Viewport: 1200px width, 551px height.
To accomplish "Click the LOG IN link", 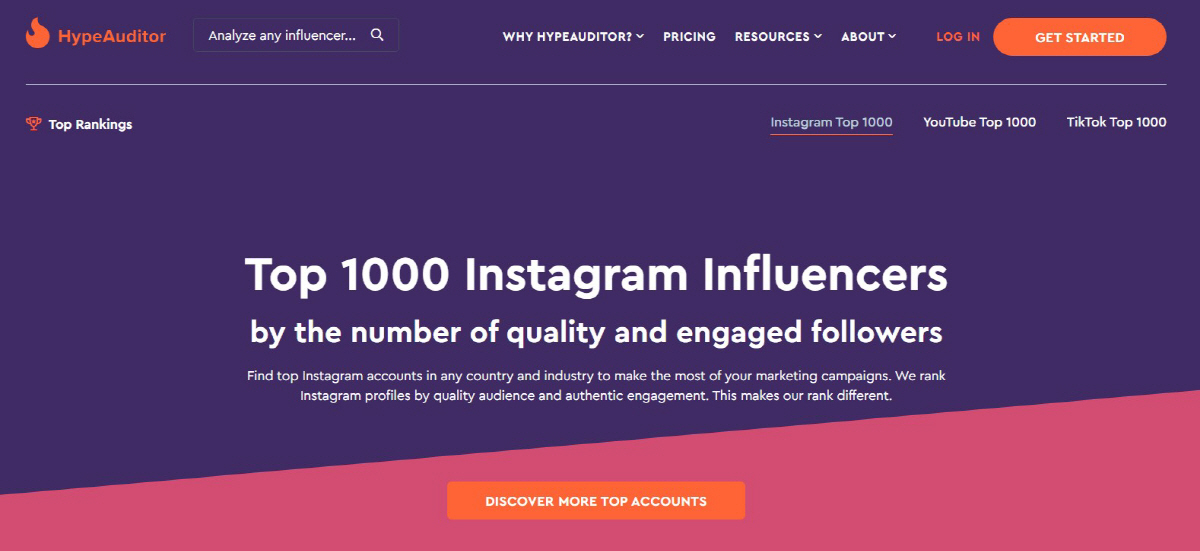I will 958,37.
